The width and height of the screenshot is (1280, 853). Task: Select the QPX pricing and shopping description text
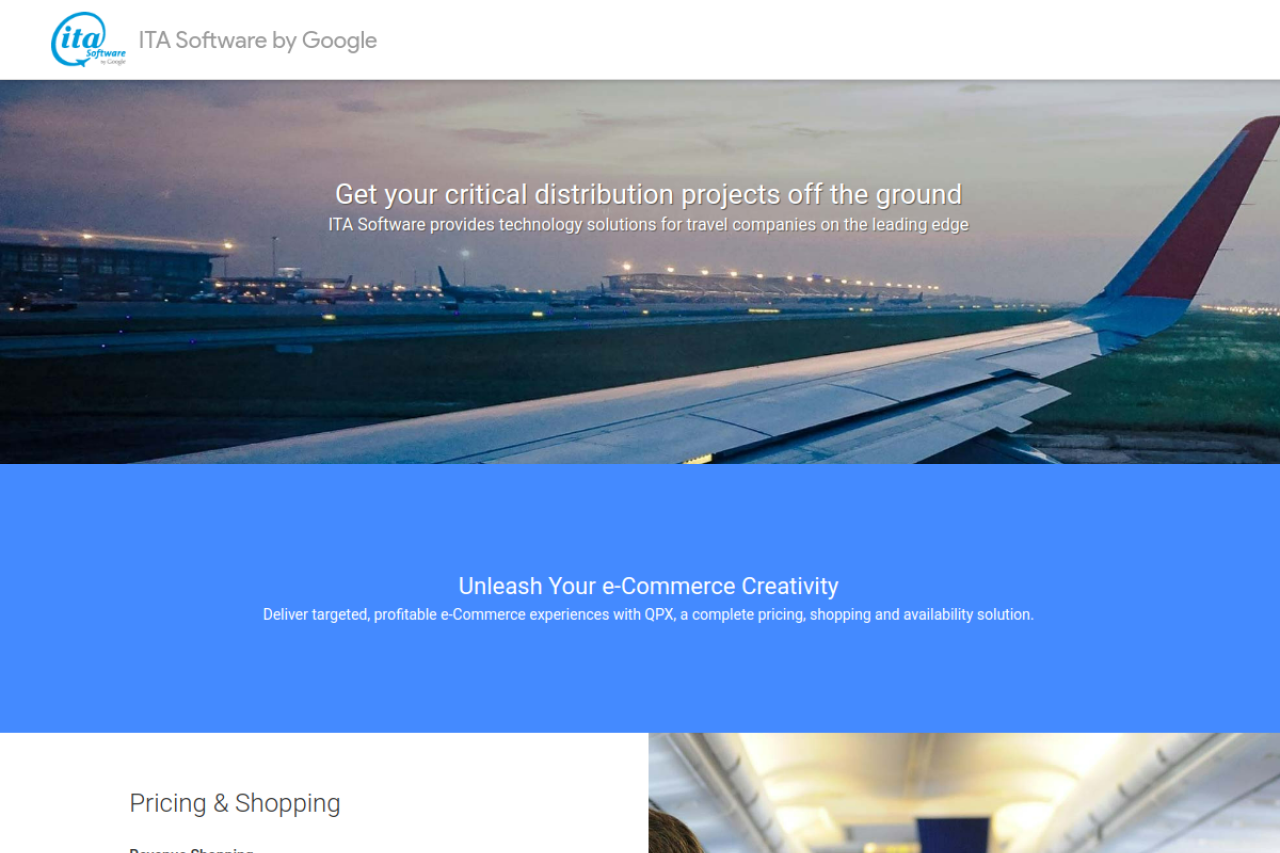coord(648,614)
